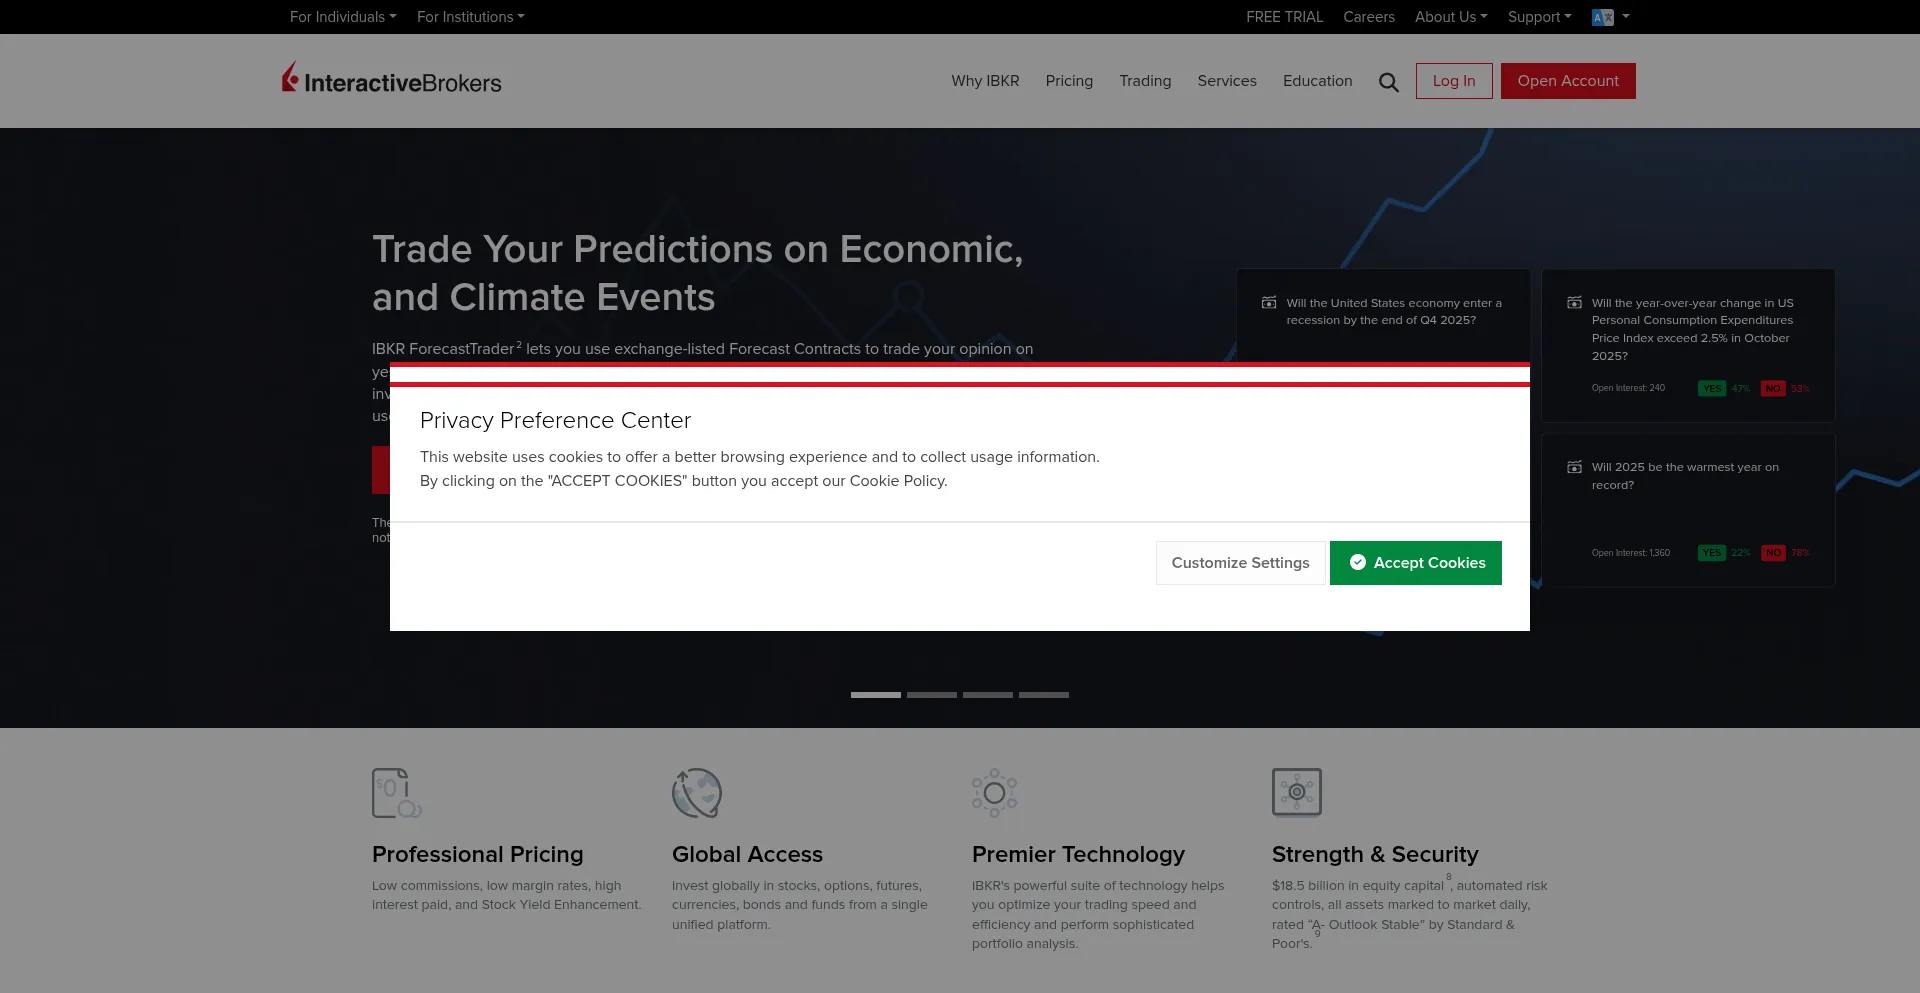
Task: Click the Global Access globe icon
Action: (697, 793)
